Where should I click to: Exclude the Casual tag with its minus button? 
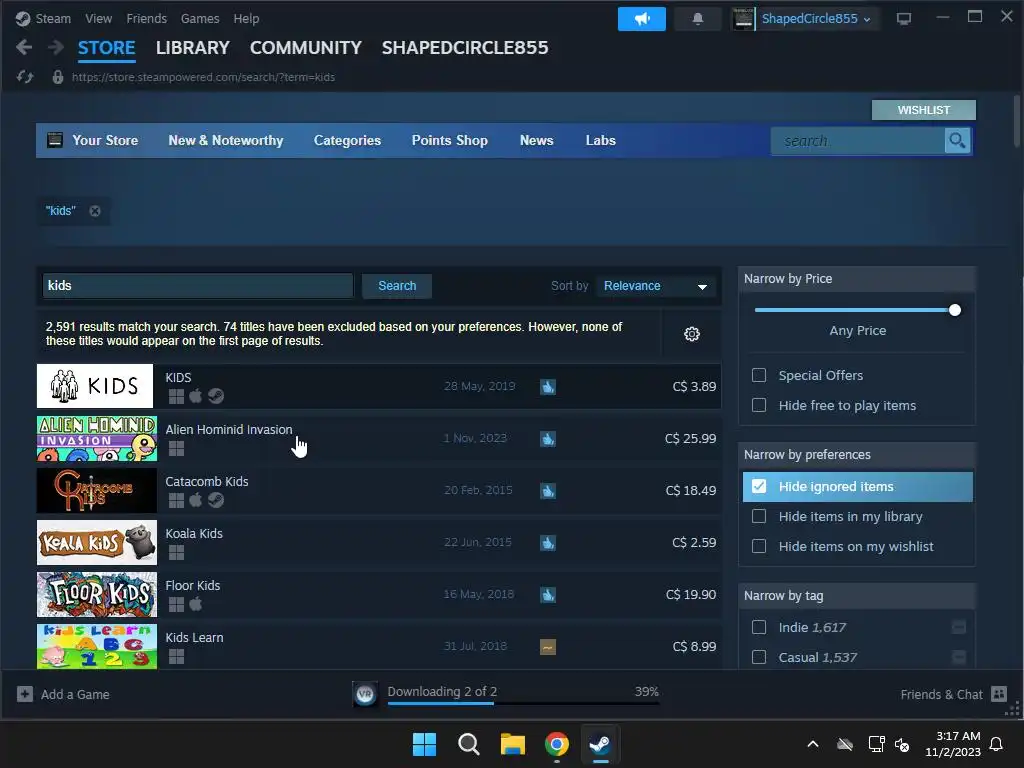959,658
